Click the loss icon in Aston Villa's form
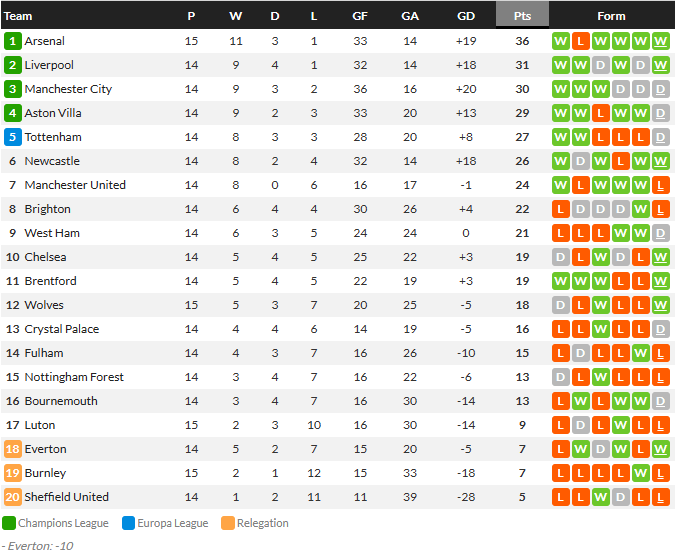The image size is (681, 556). tap(600, 113)
